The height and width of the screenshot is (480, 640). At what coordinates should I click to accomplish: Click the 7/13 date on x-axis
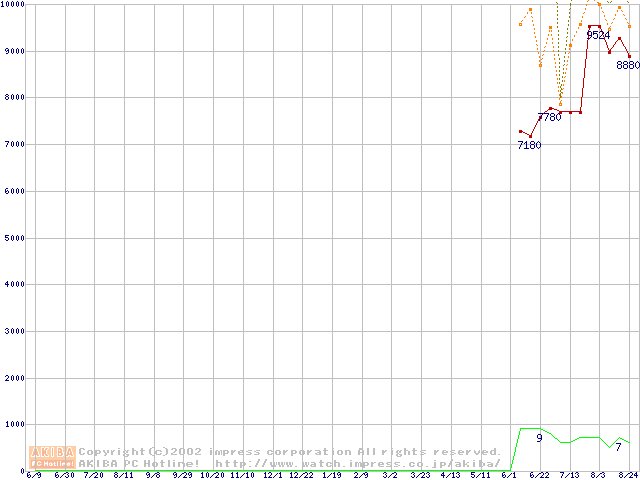point(569,476)
